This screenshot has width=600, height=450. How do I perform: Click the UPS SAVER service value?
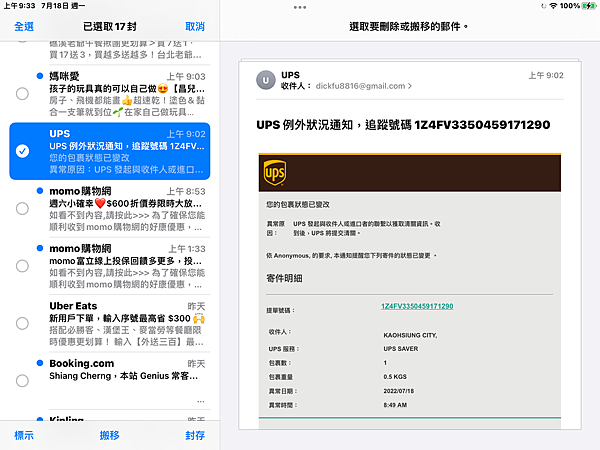pos(401,349)
